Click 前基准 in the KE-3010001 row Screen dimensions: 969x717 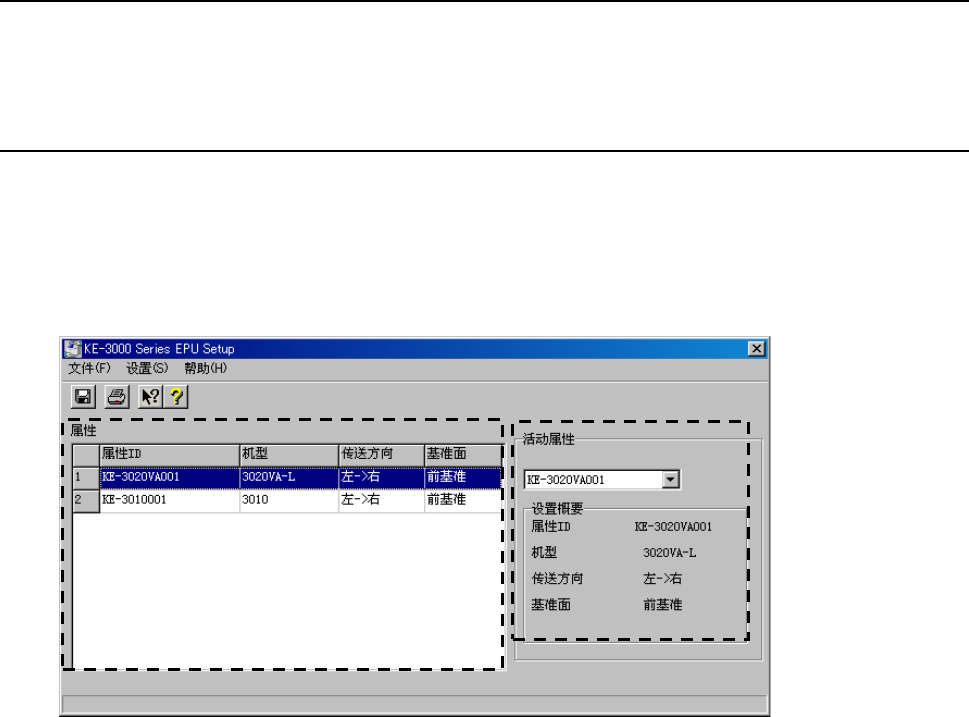(x=463, y=501)
